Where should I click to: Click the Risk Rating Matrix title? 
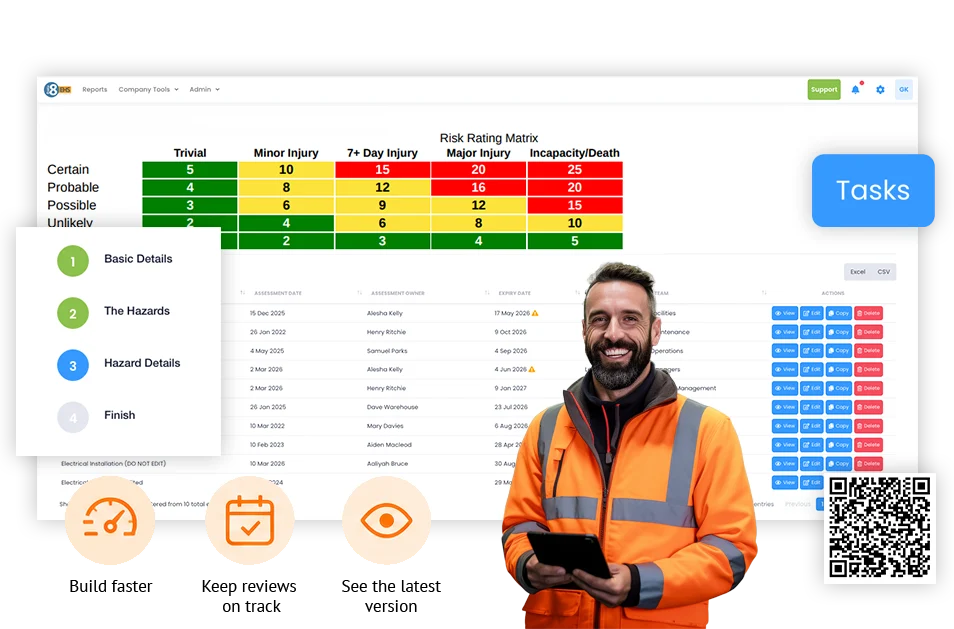click(x=489, y=138)
